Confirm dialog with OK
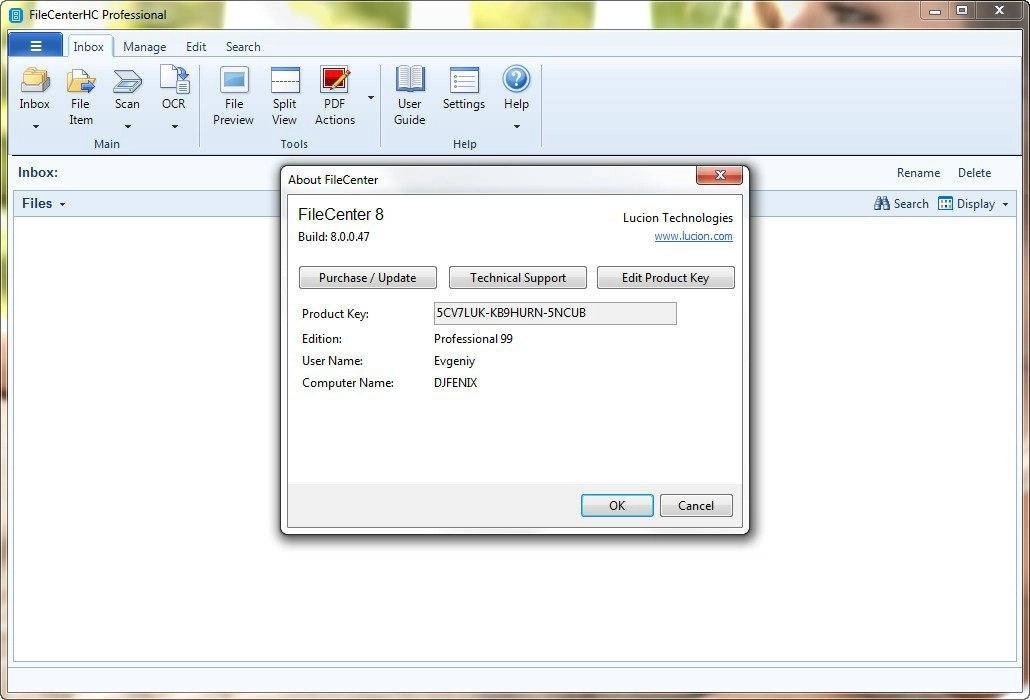The height and width of the screenshot is (700, 1030). coord(617,506)
